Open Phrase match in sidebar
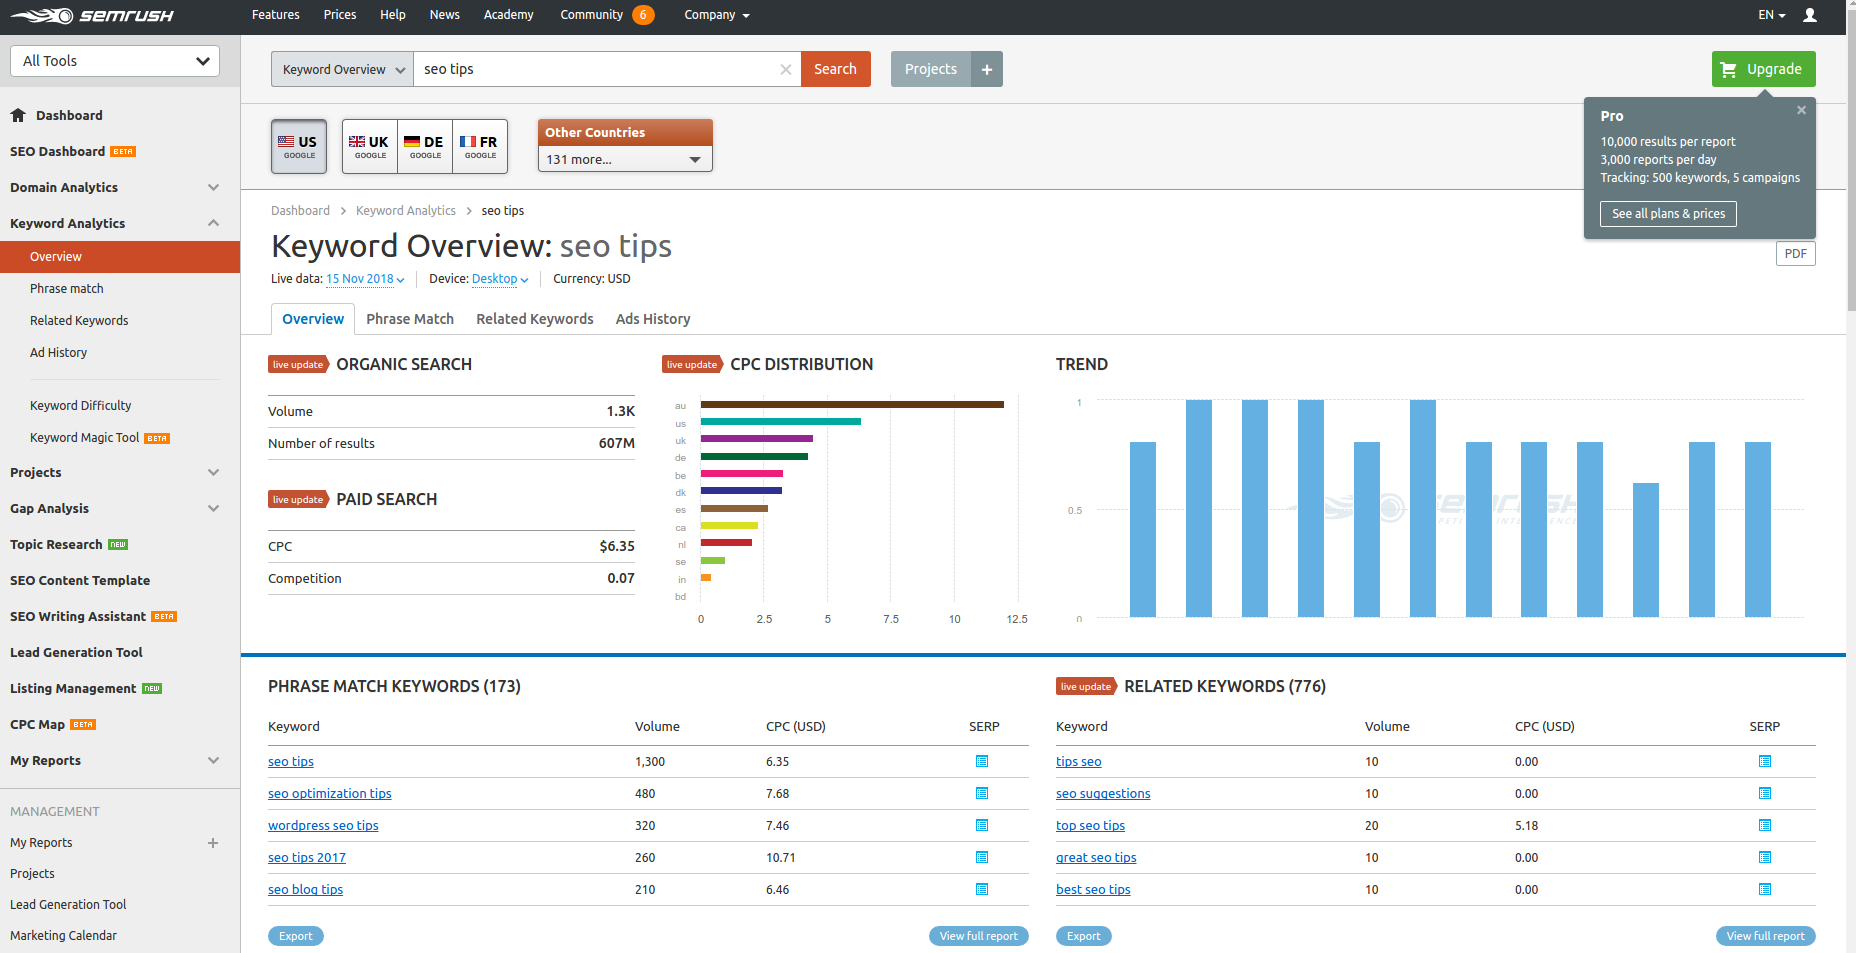Screen dimensions: 1856x953 67,289
